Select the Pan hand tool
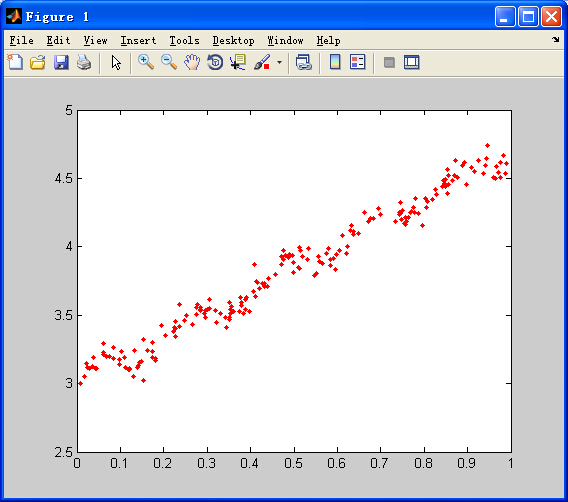The height and width of the screenshot is (502, 568). point(192,62)
